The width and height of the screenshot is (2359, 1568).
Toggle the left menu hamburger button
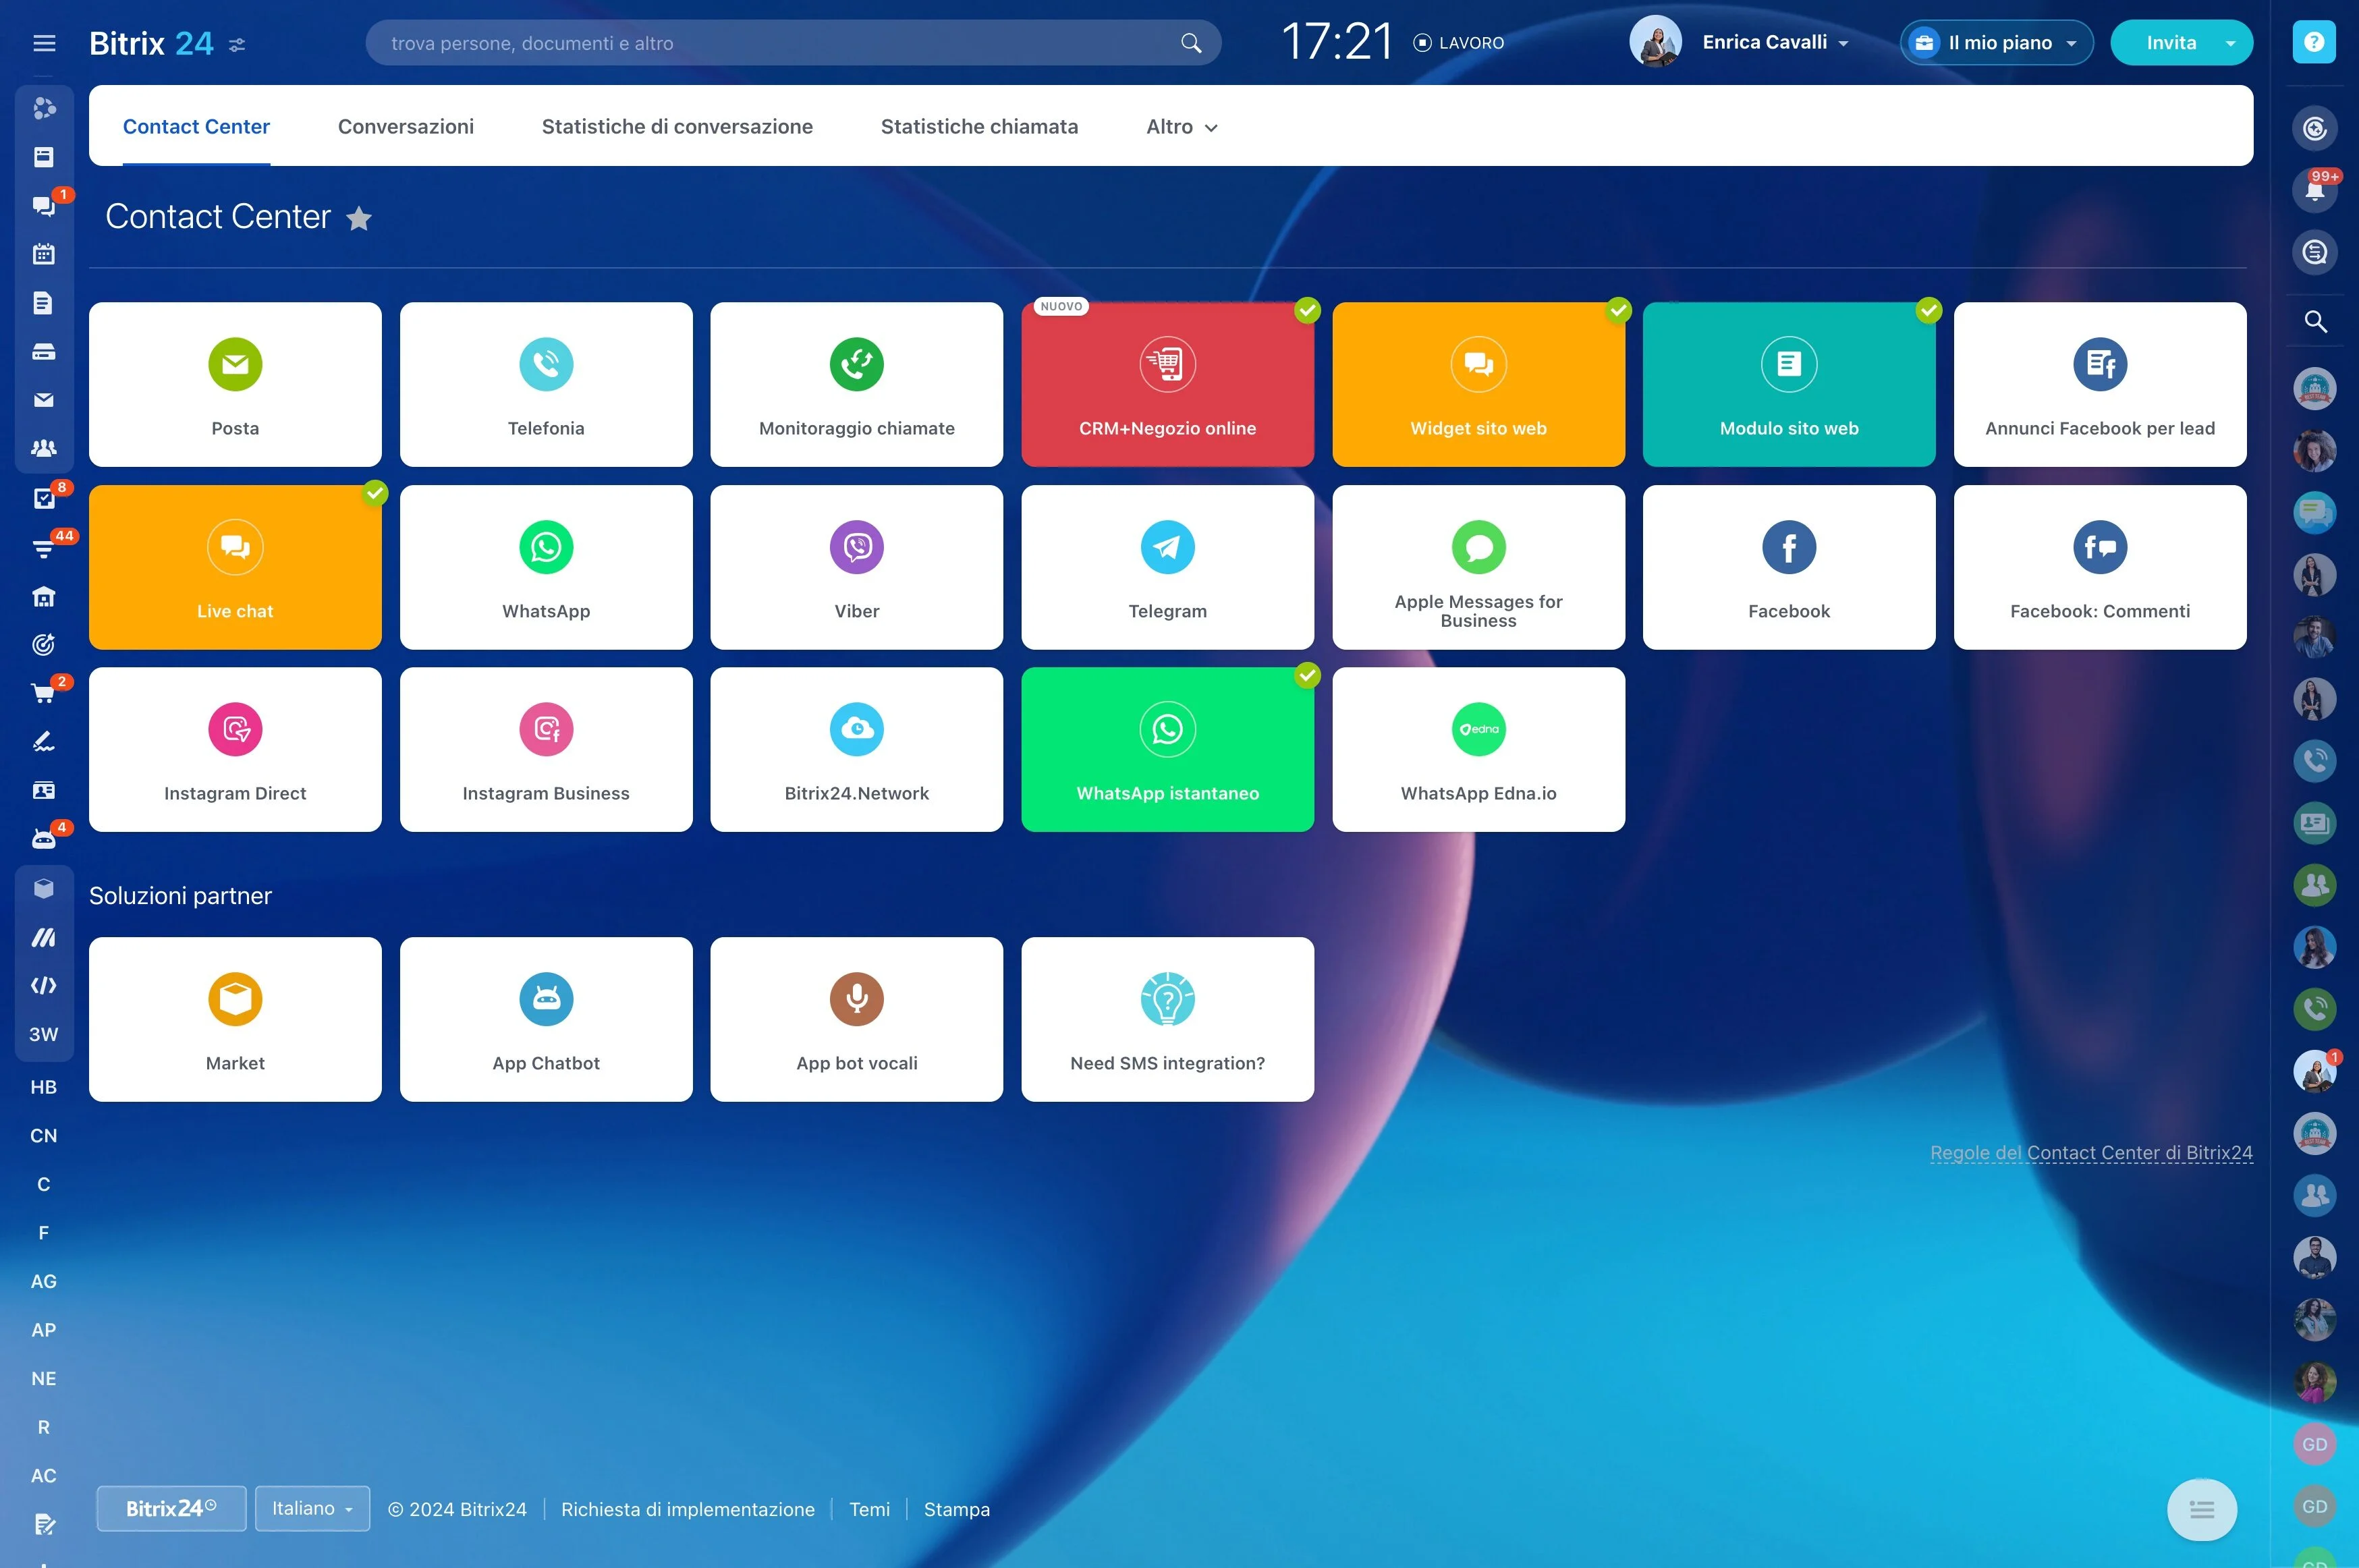coord(44,43)
